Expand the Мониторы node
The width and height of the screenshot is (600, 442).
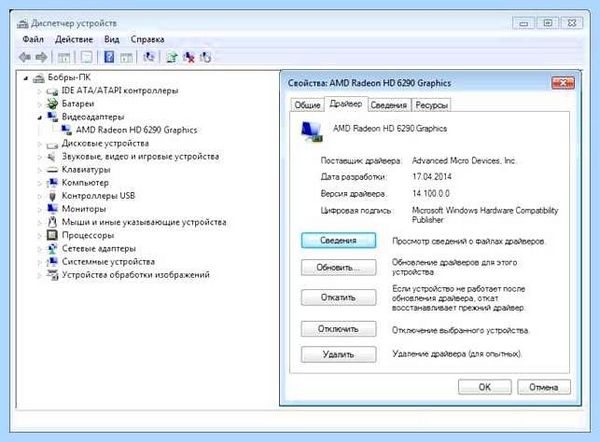tap(39, 209)
